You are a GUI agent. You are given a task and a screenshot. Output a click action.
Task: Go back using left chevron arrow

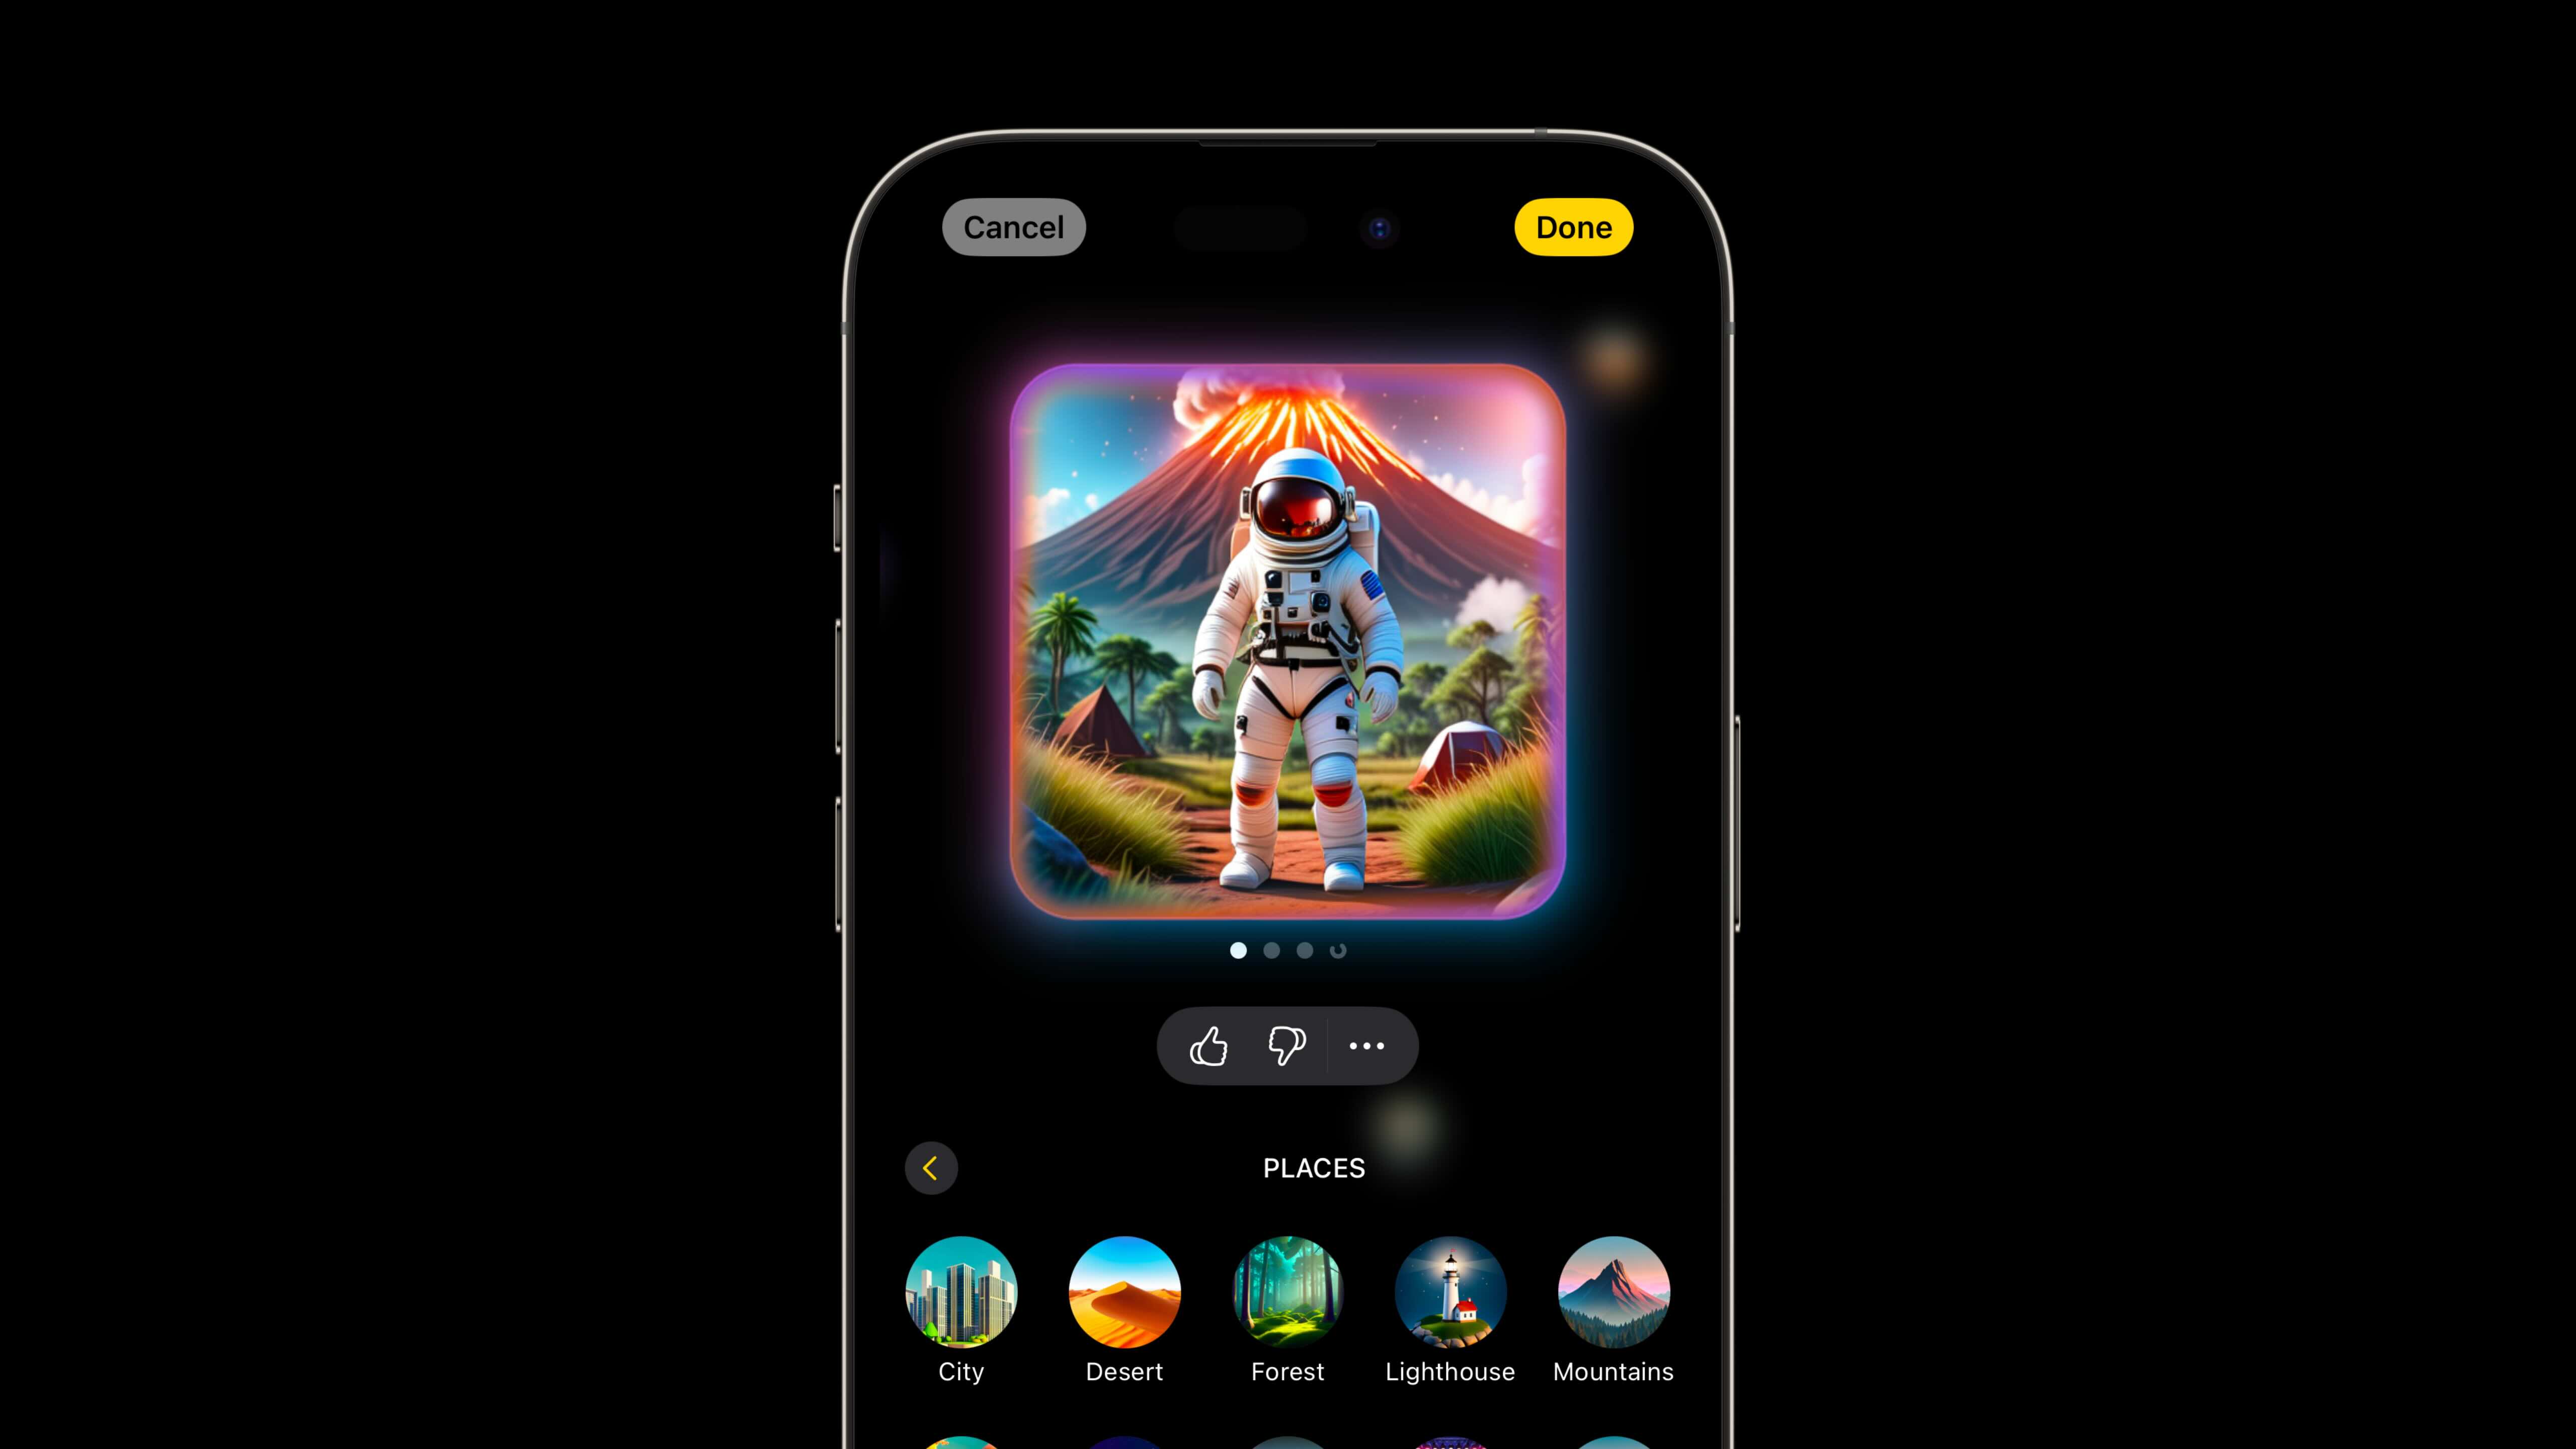coord(932,1168)
